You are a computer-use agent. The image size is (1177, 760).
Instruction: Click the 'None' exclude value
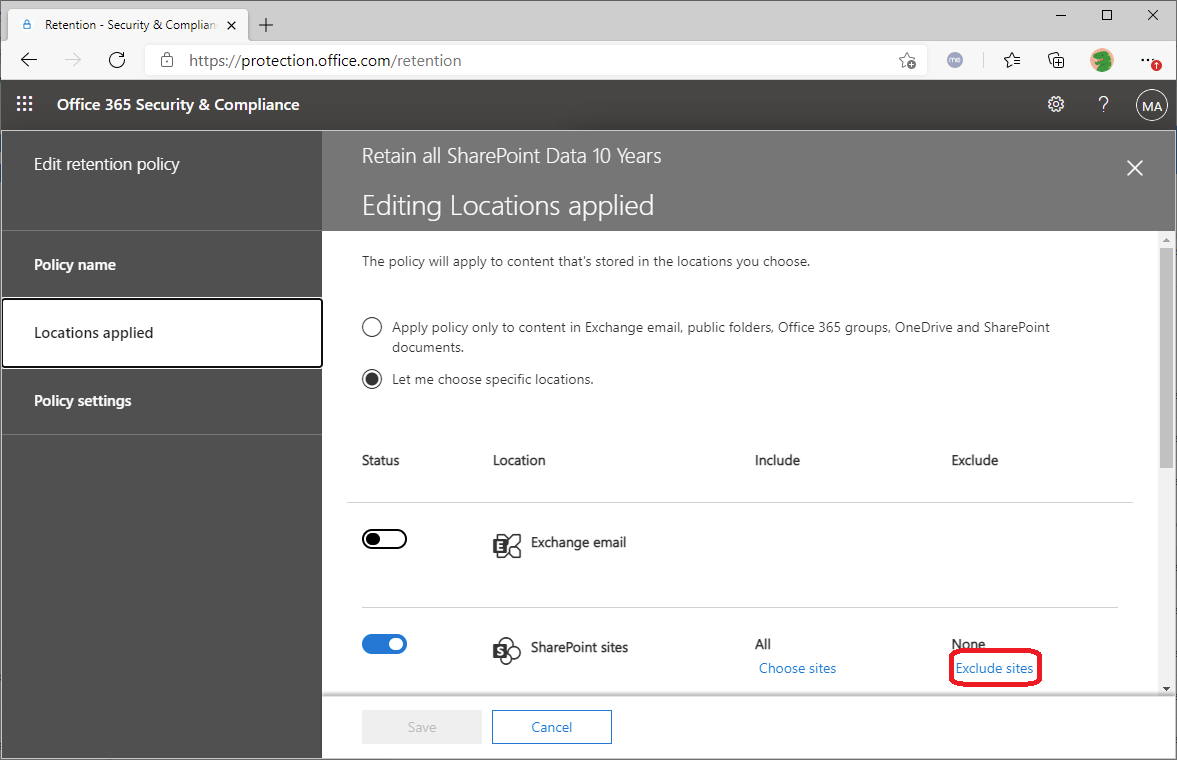click(x=968, y=644)
